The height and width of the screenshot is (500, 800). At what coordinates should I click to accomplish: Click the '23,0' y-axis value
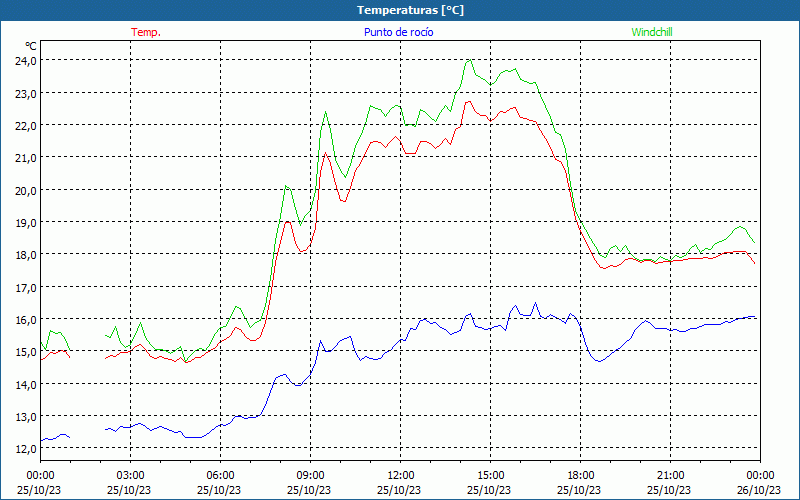pyautogui.click(x=26, y=93)
